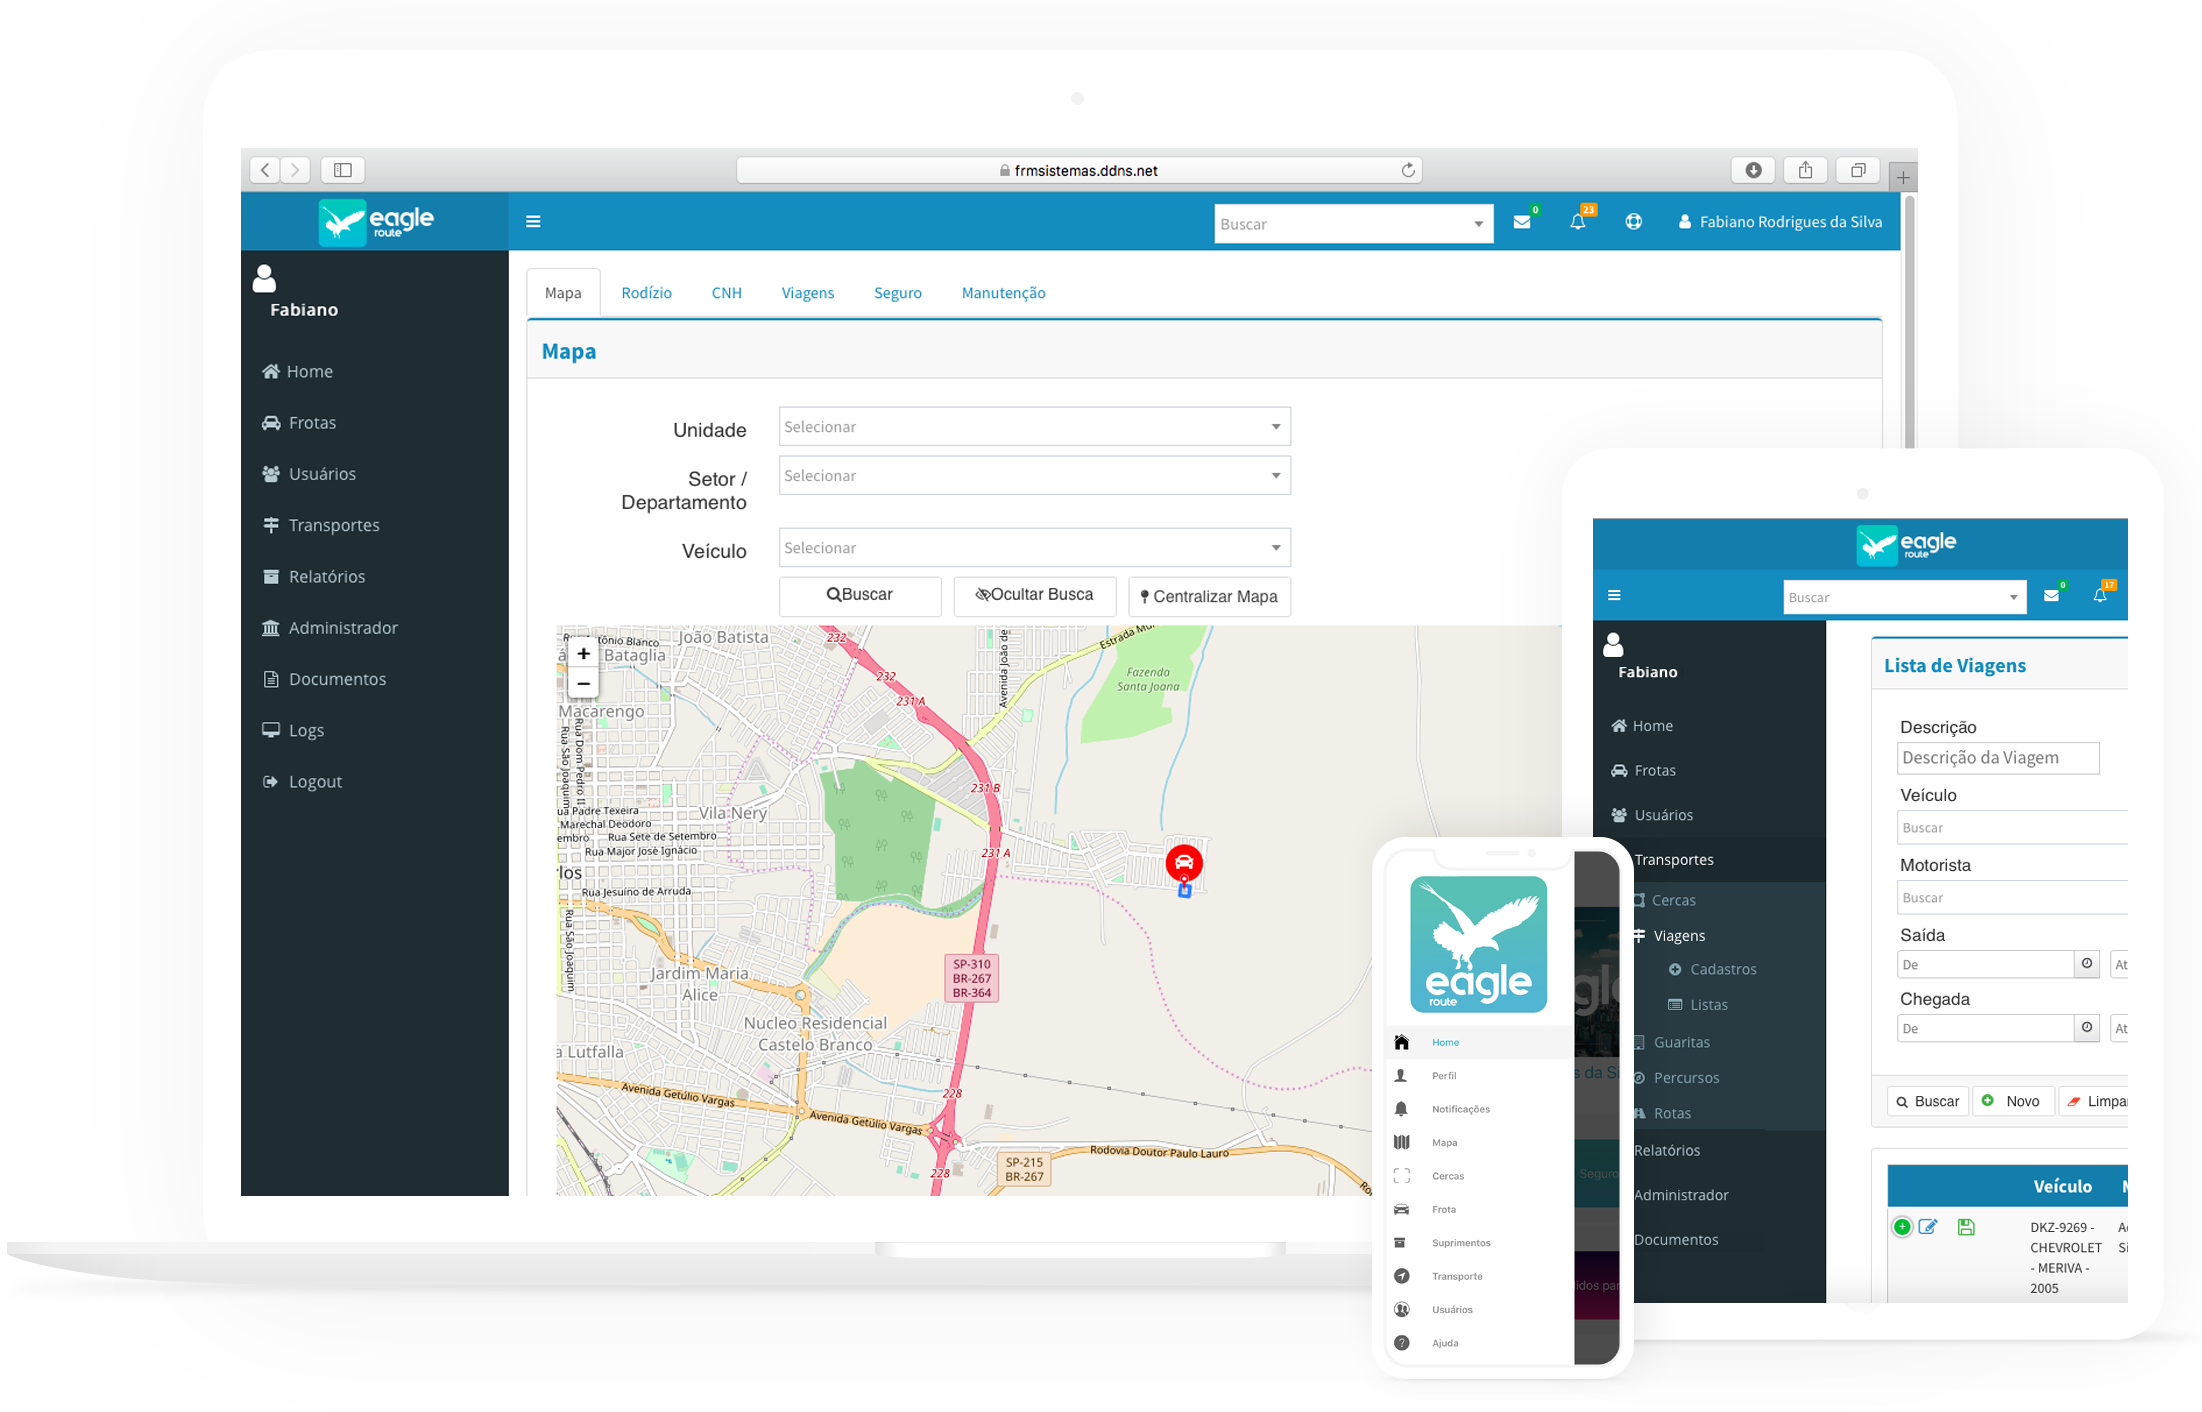This screenshot has height=1412, width=2202.
Task: Click the clock icon beside Saída field
Action: [2087, 964]
